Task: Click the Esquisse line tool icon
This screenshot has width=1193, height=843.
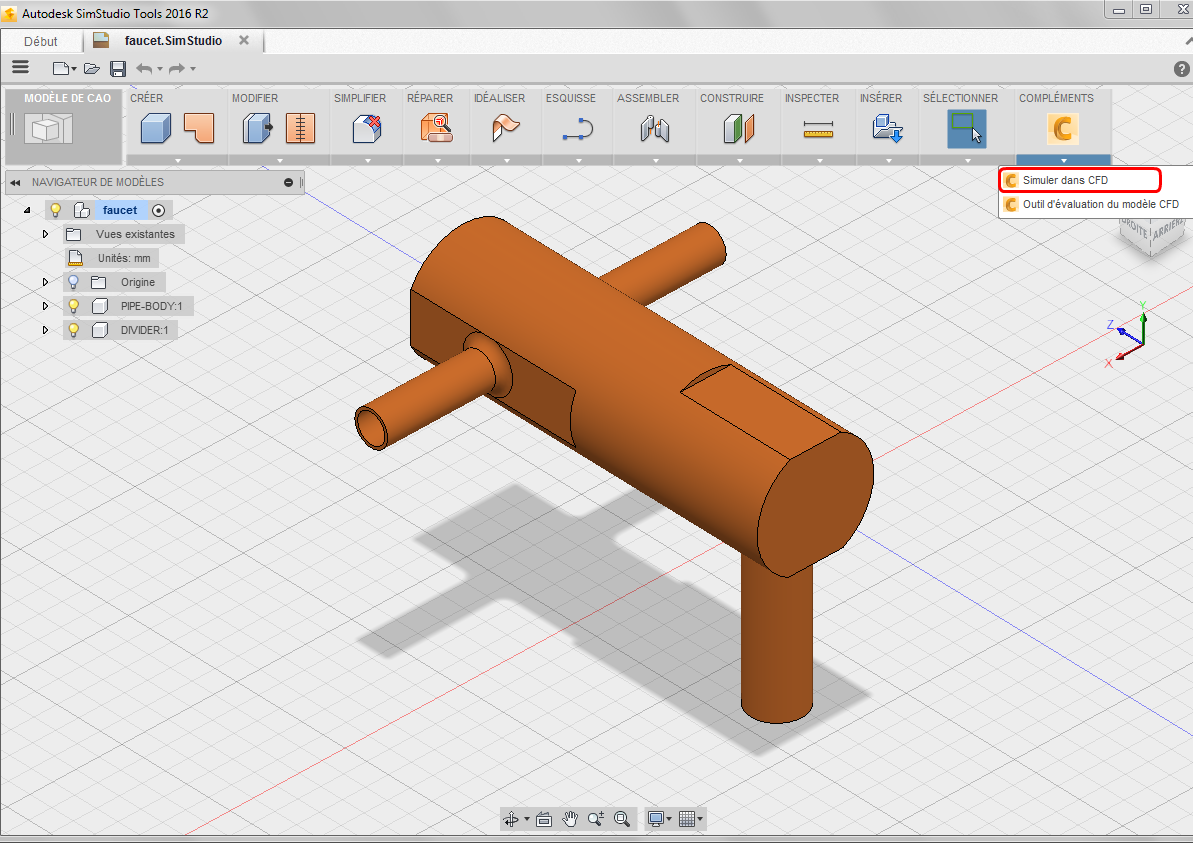Action: coord(577,129)
